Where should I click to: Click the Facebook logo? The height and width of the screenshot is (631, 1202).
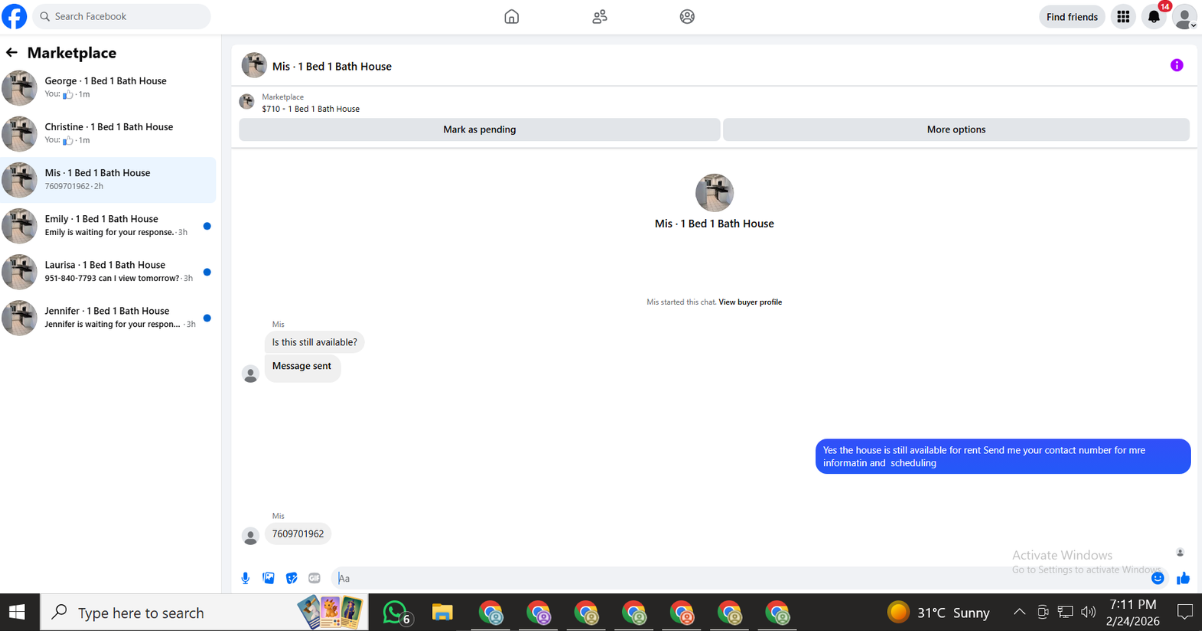15,16
